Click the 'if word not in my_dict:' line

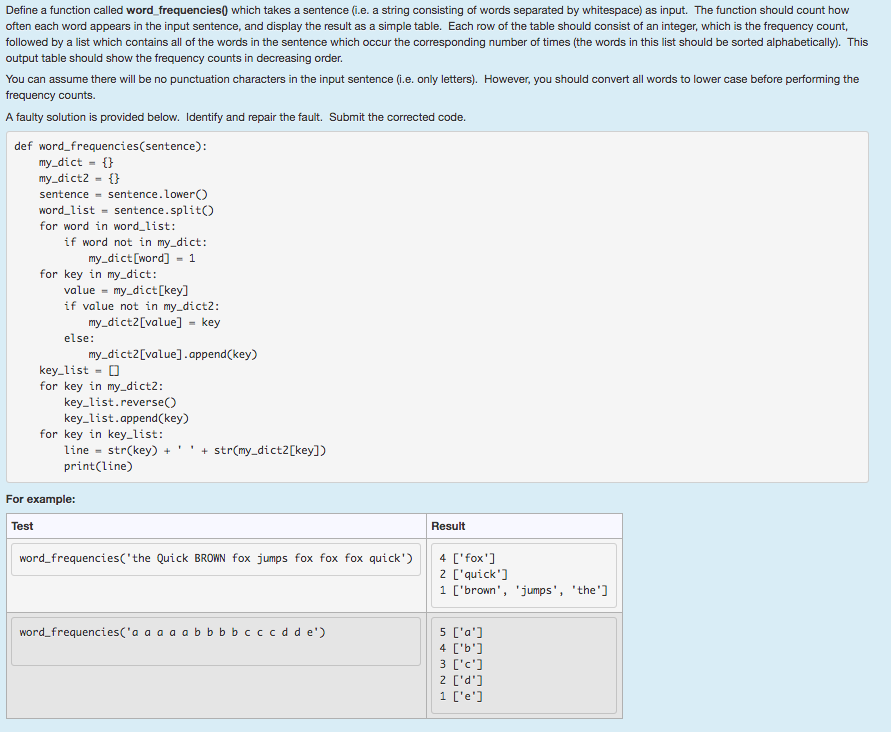135,242
